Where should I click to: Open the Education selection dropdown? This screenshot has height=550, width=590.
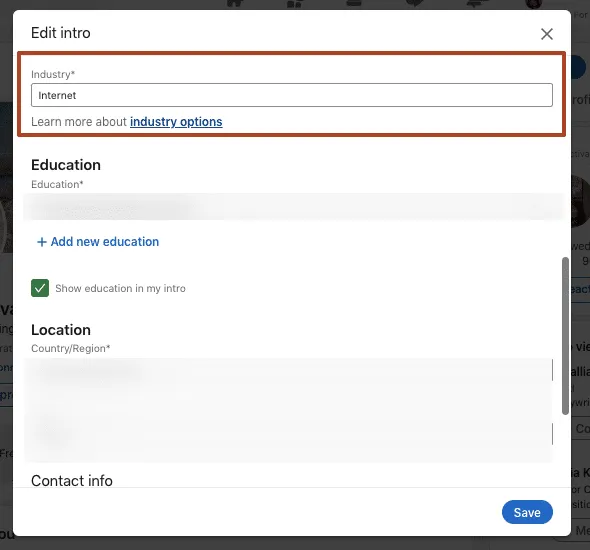pos(292,207)
